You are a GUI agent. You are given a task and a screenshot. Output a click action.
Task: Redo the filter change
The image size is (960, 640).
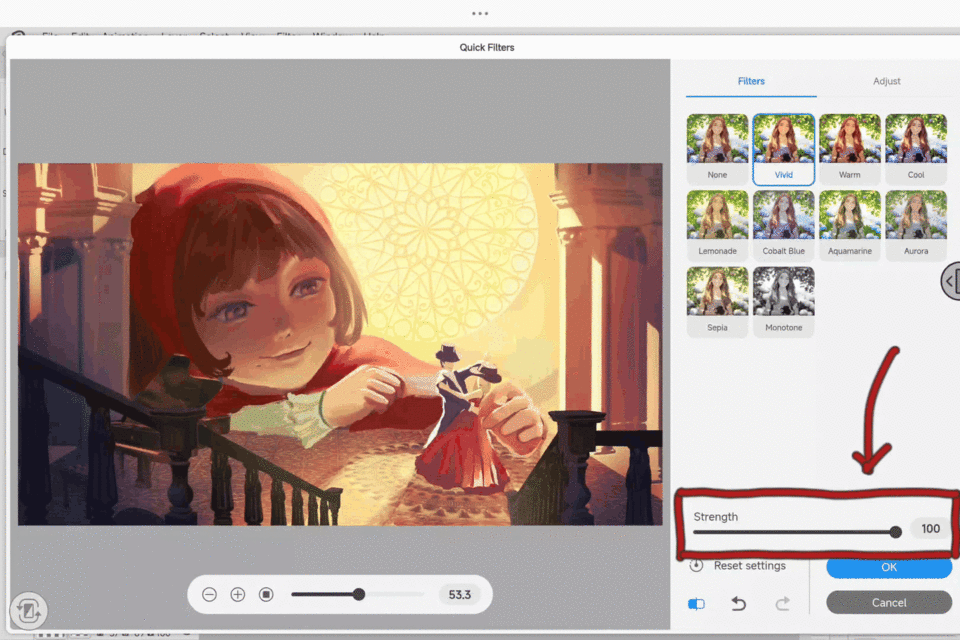coord(782,604)
